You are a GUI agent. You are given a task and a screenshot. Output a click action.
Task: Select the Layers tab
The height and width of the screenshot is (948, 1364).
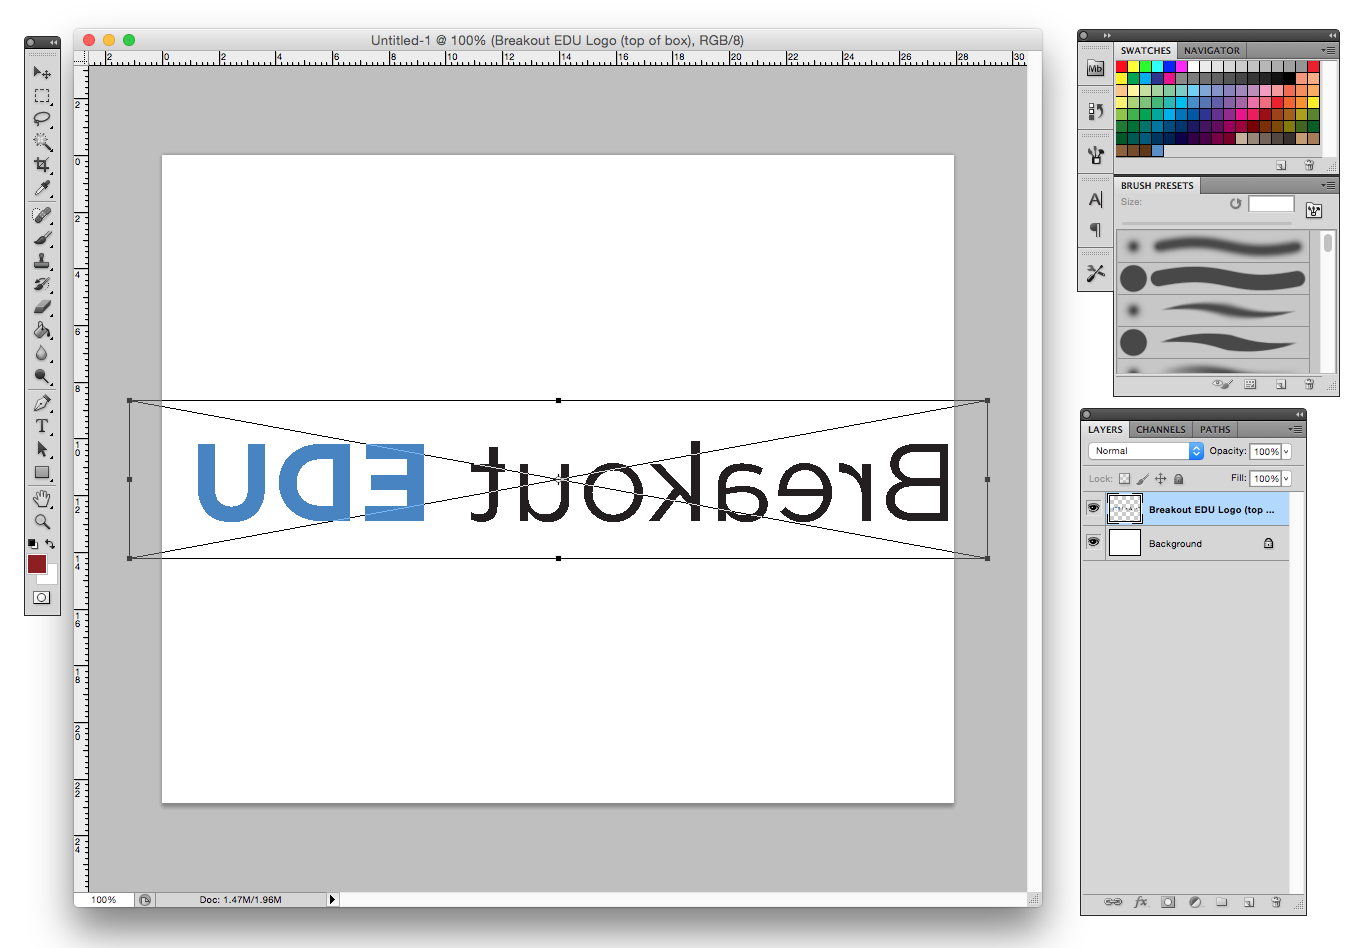[1105, 429]
